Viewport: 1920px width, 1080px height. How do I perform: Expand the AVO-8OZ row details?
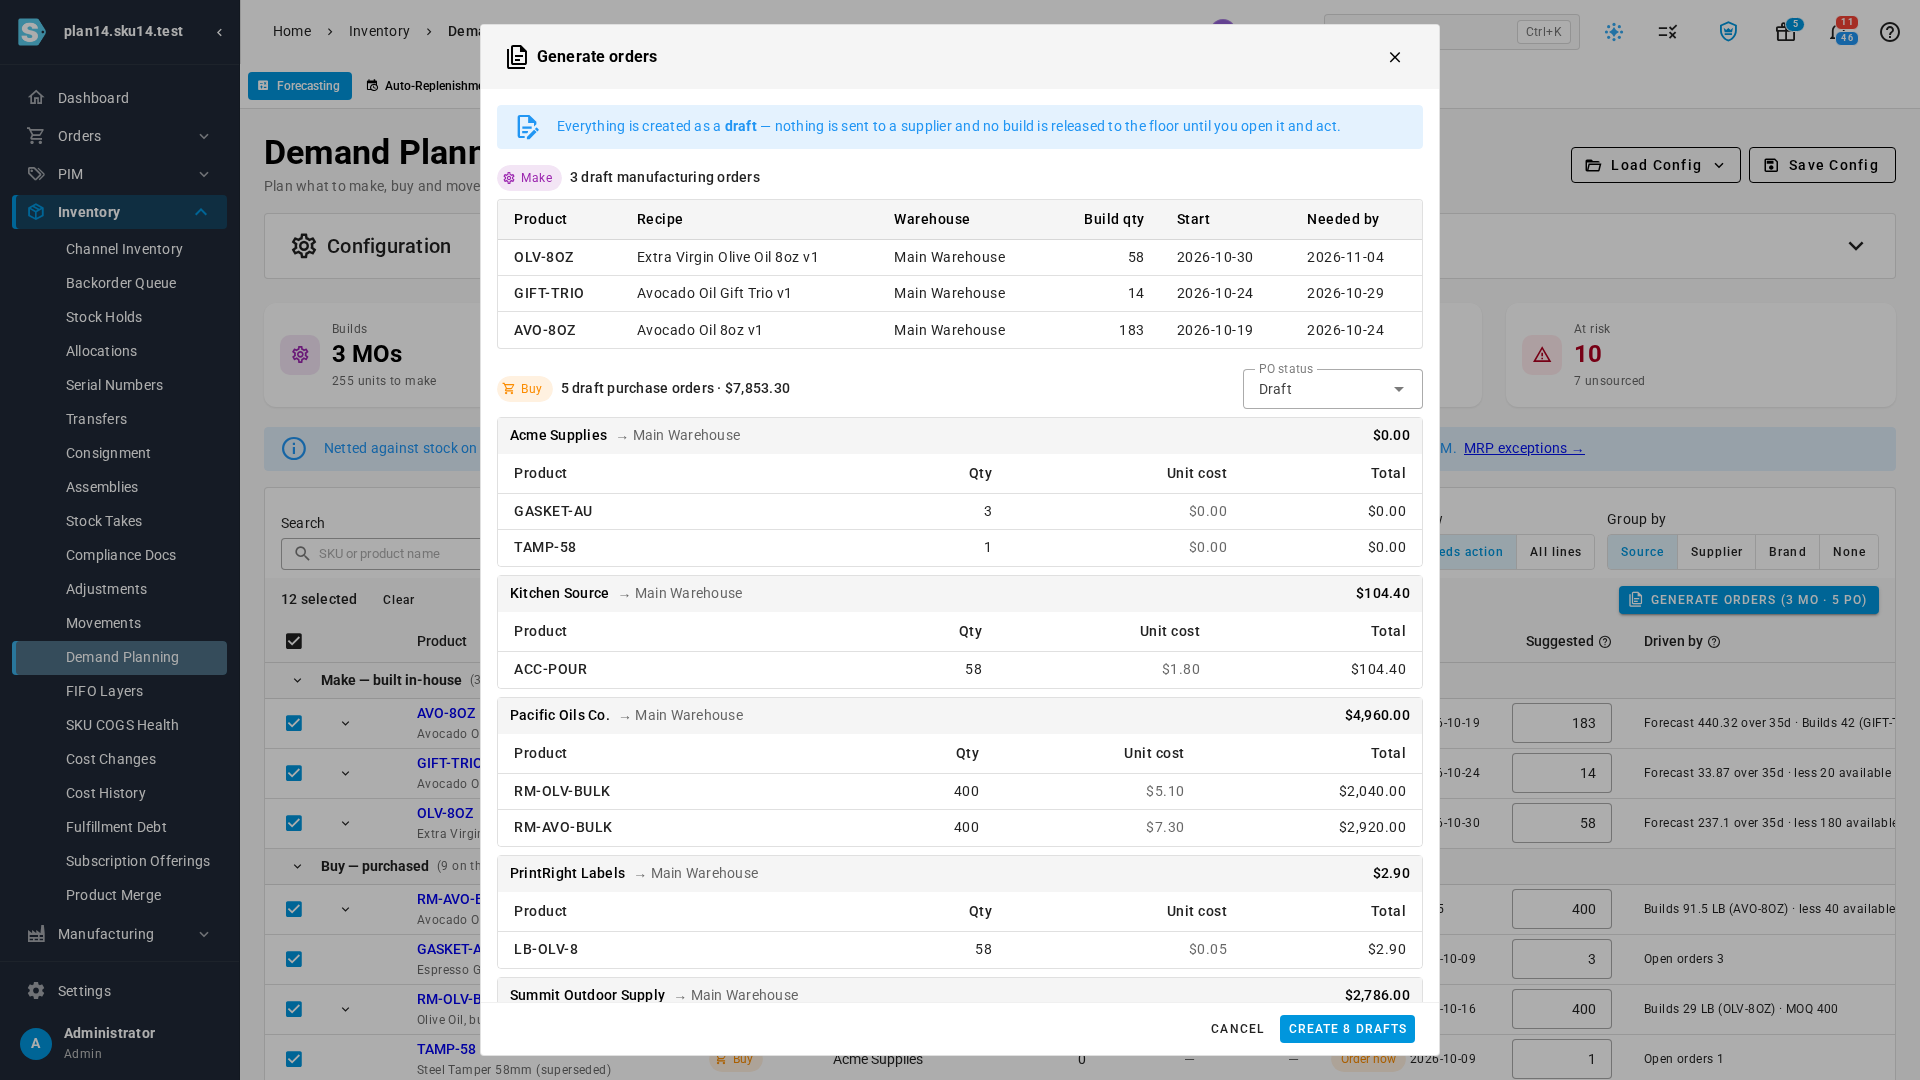(x=345, y=723)
